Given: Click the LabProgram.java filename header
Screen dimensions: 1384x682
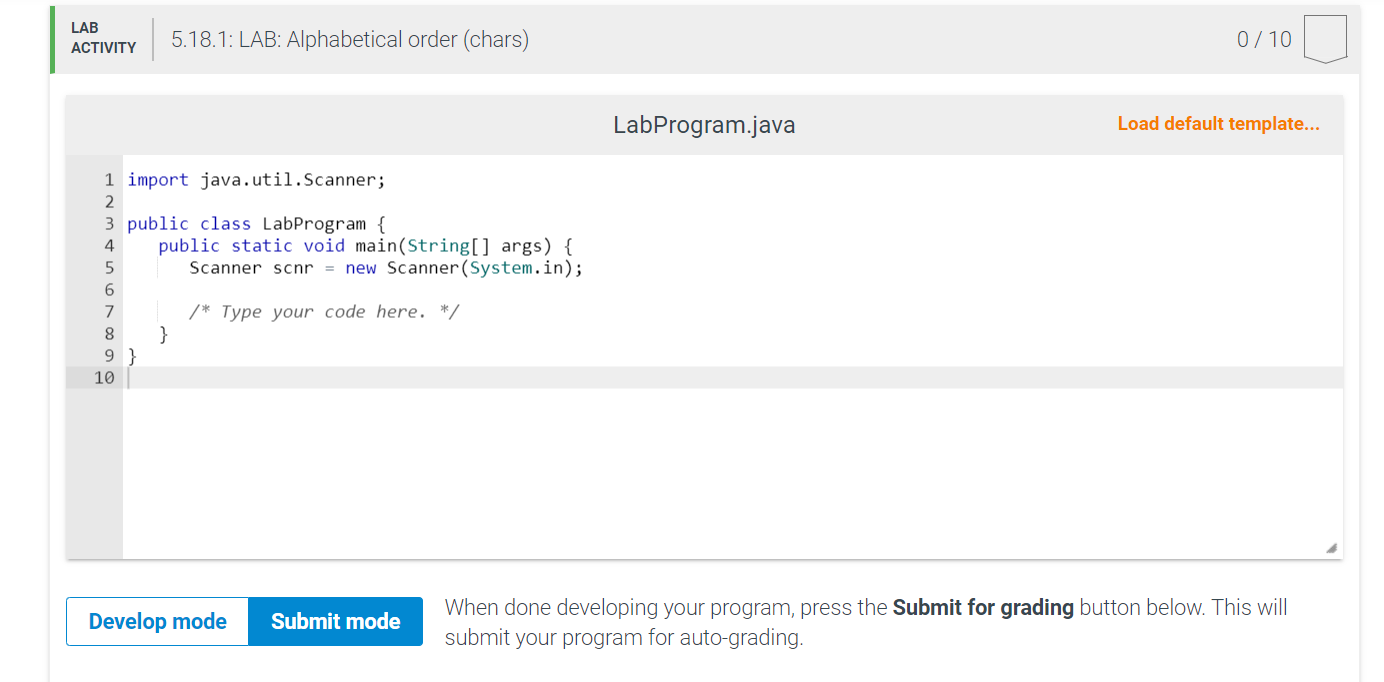Looking at the screenshot, I should 704,124.
